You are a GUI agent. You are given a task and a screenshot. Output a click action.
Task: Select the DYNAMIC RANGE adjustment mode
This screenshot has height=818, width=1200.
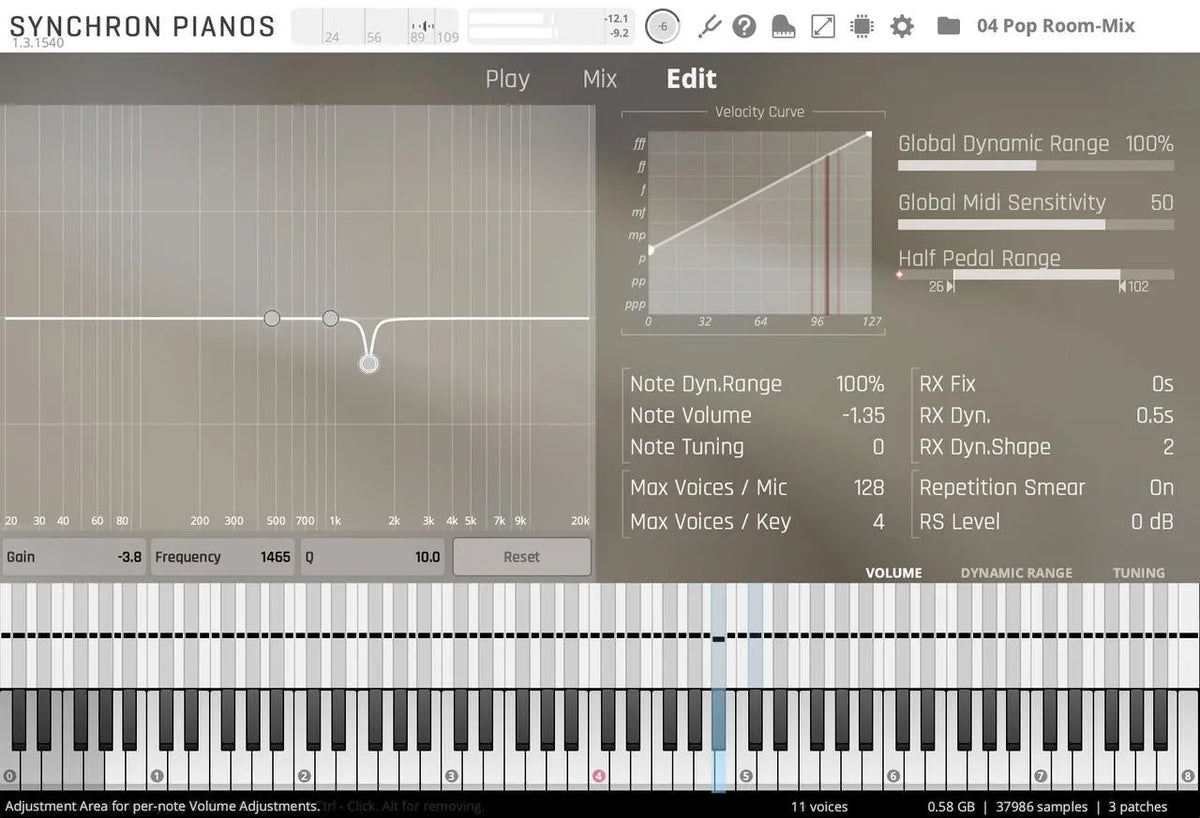1015,572
